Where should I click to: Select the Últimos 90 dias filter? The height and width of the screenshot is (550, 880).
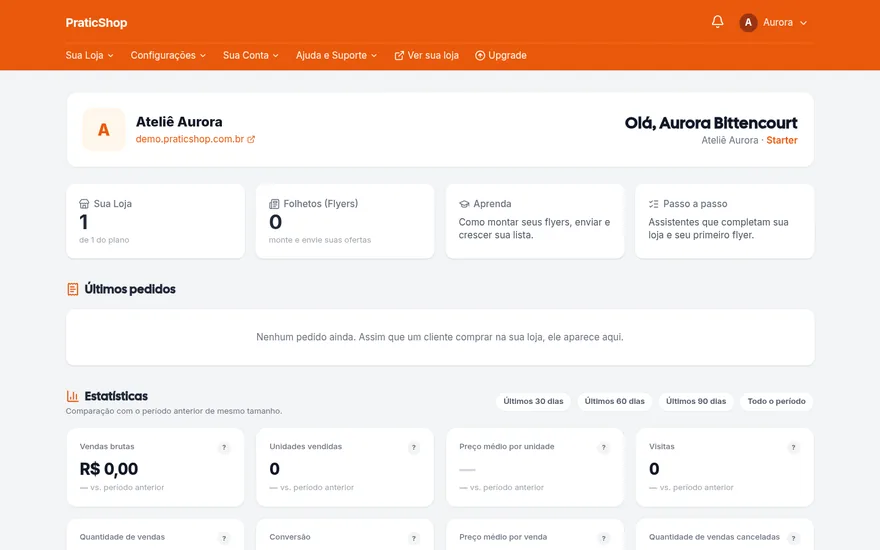(x=696, y=401)
